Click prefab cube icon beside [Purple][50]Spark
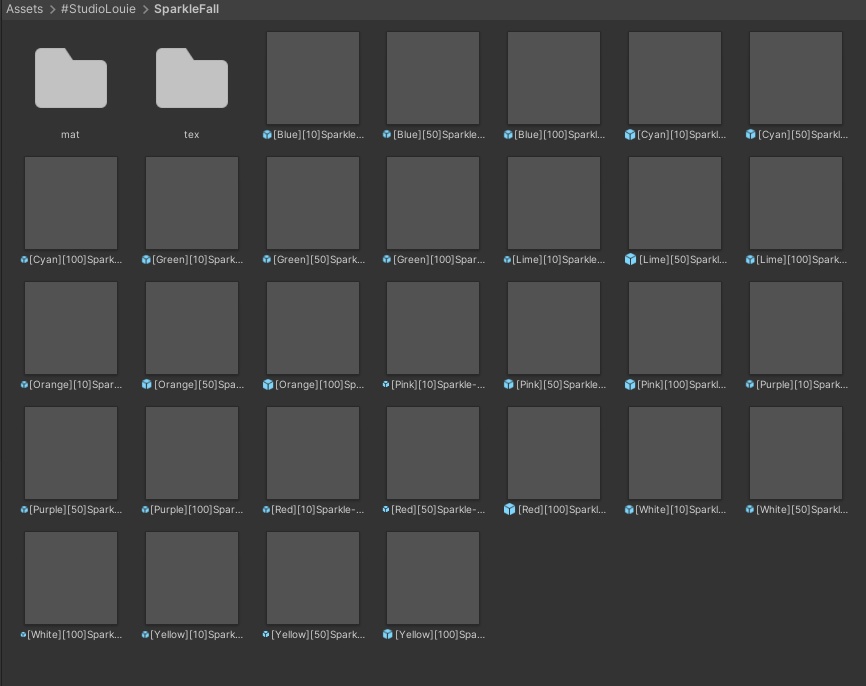 (24, 510)
